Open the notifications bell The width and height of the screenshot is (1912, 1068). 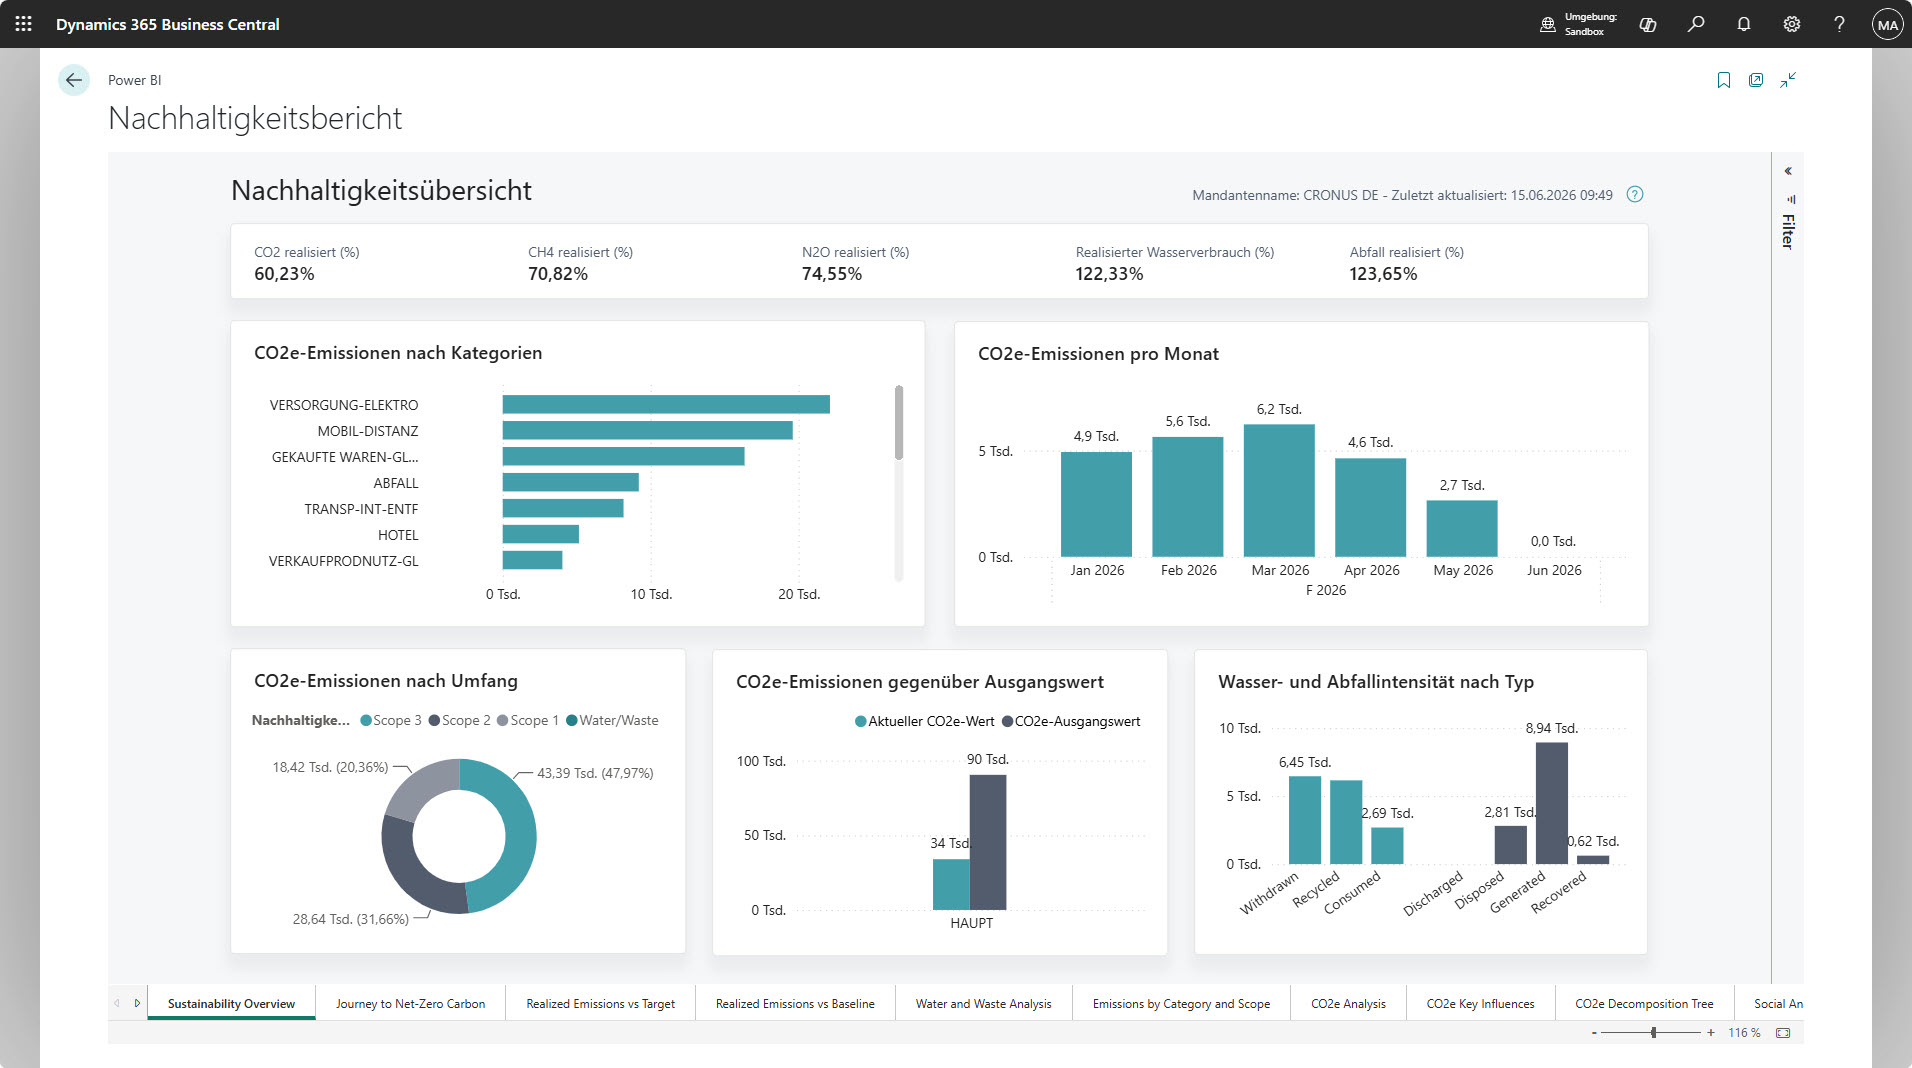1744,24
